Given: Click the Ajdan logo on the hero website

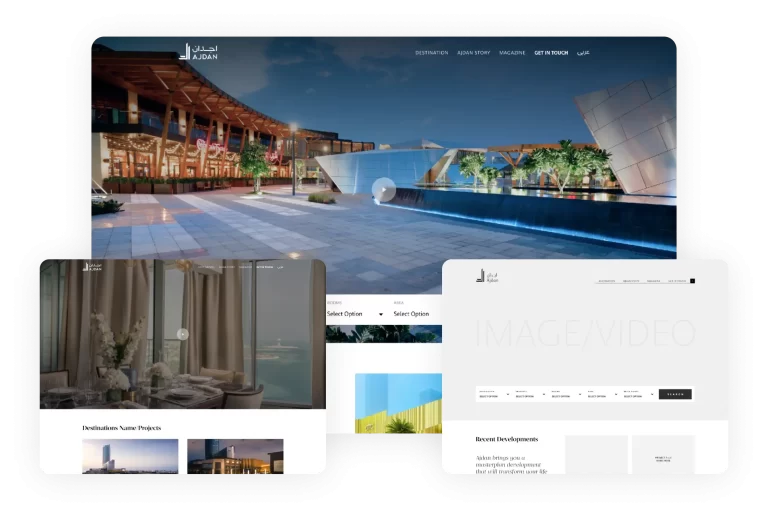Looking at the screenshot, I should point(198,52).
